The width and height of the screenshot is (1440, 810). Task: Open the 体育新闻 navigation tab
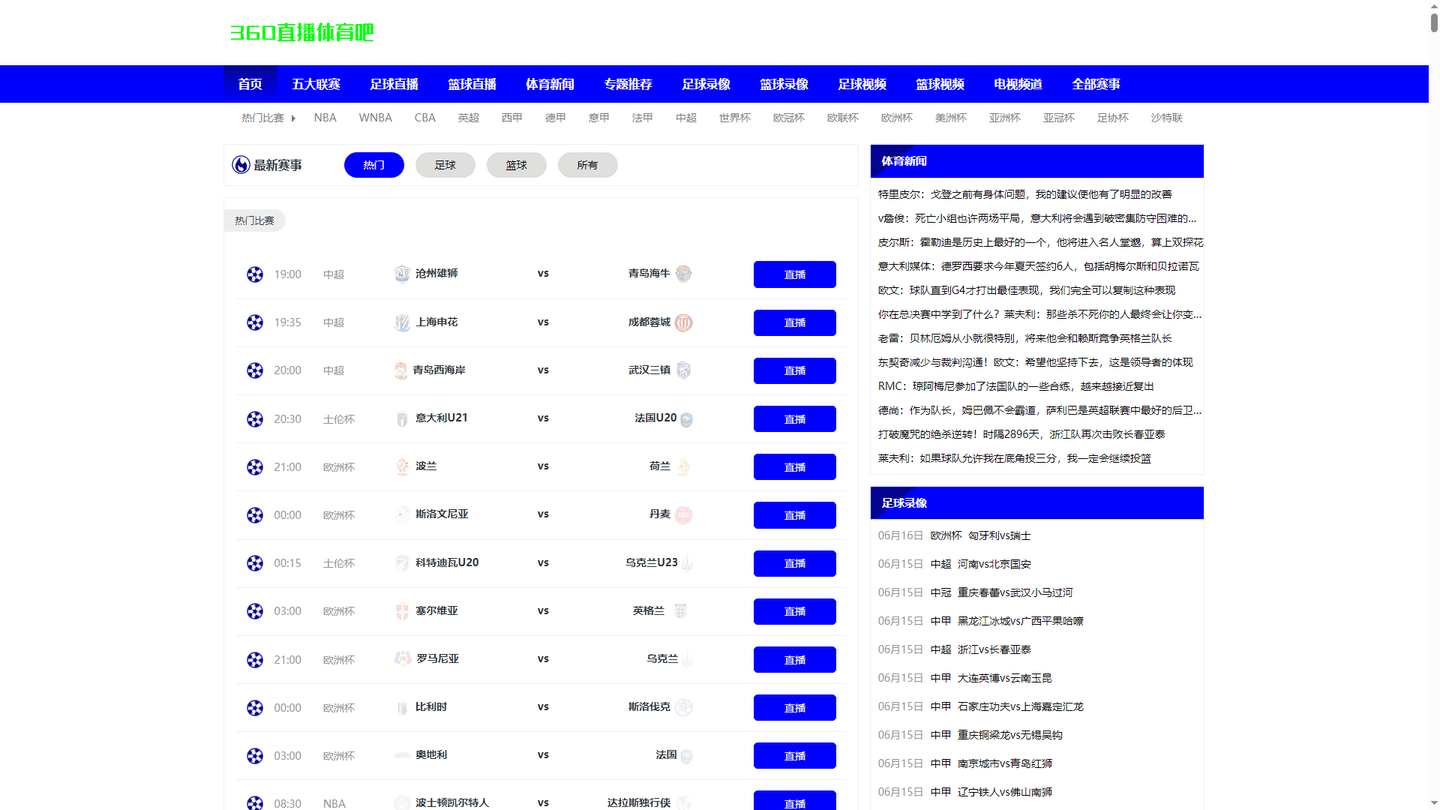(550, 84)
